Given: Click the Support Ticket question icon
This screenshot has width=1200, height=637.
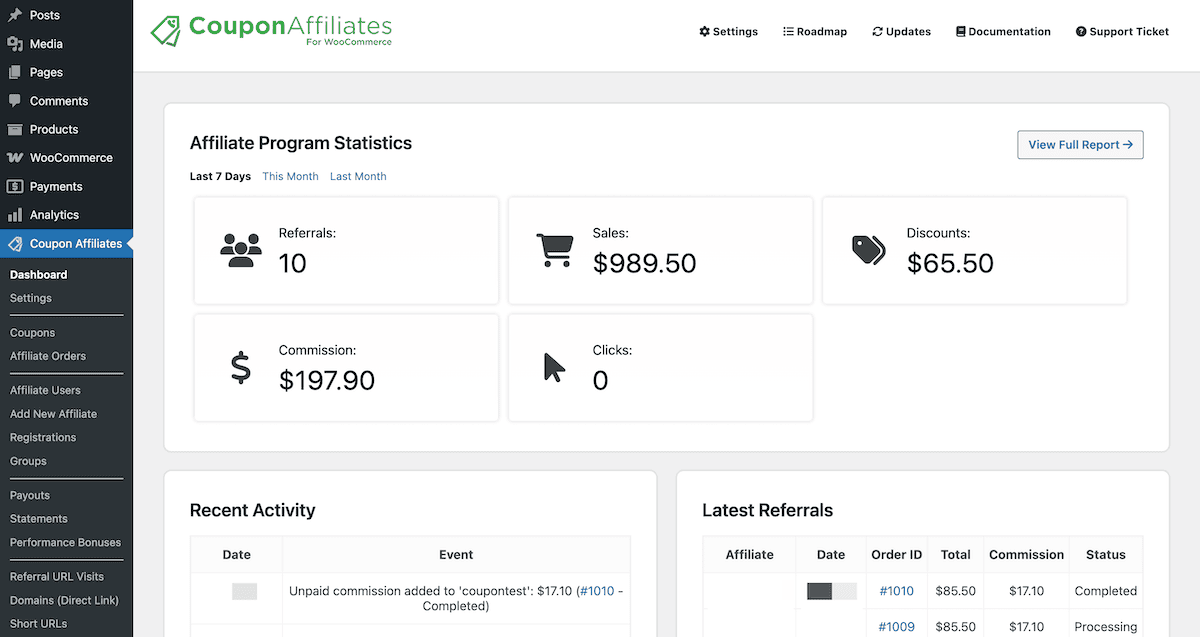Looking at the screenshot, I should pos(1081,31).
